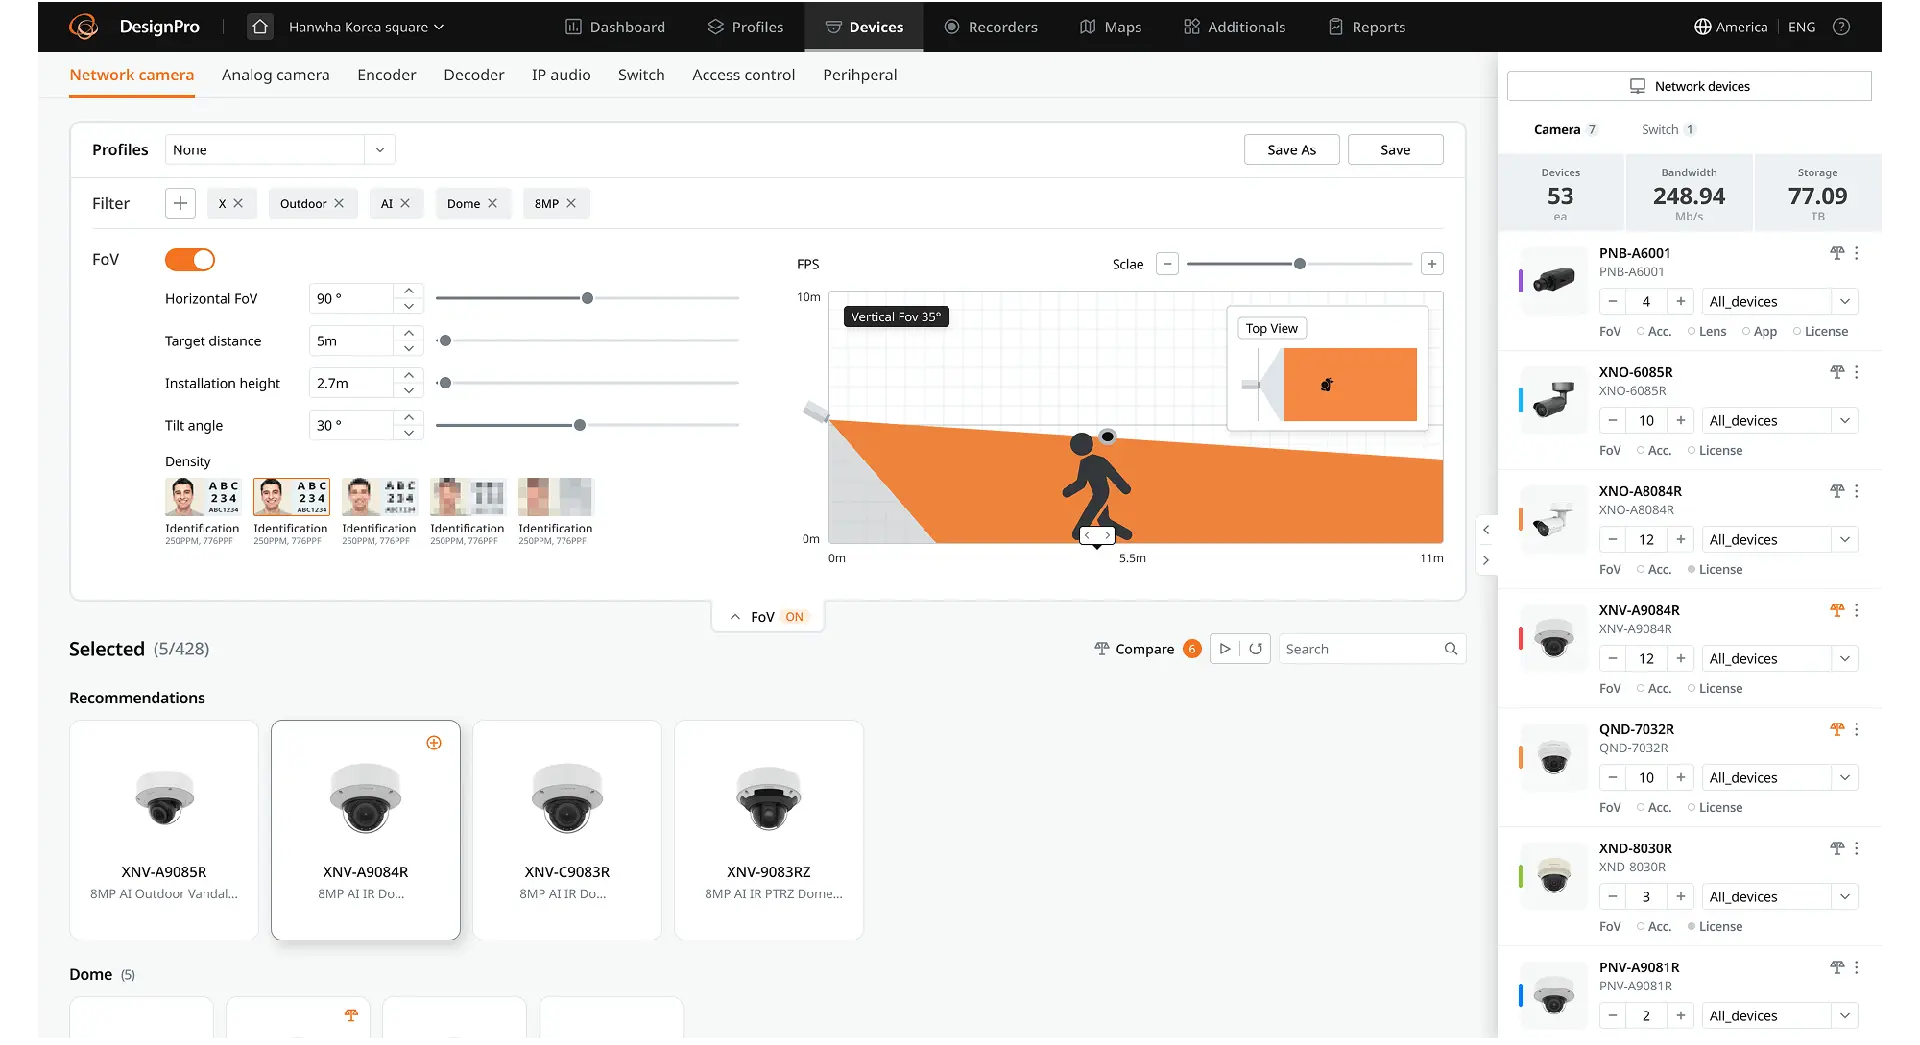Remove the 8MP filter tag

[x=571, y=204]
